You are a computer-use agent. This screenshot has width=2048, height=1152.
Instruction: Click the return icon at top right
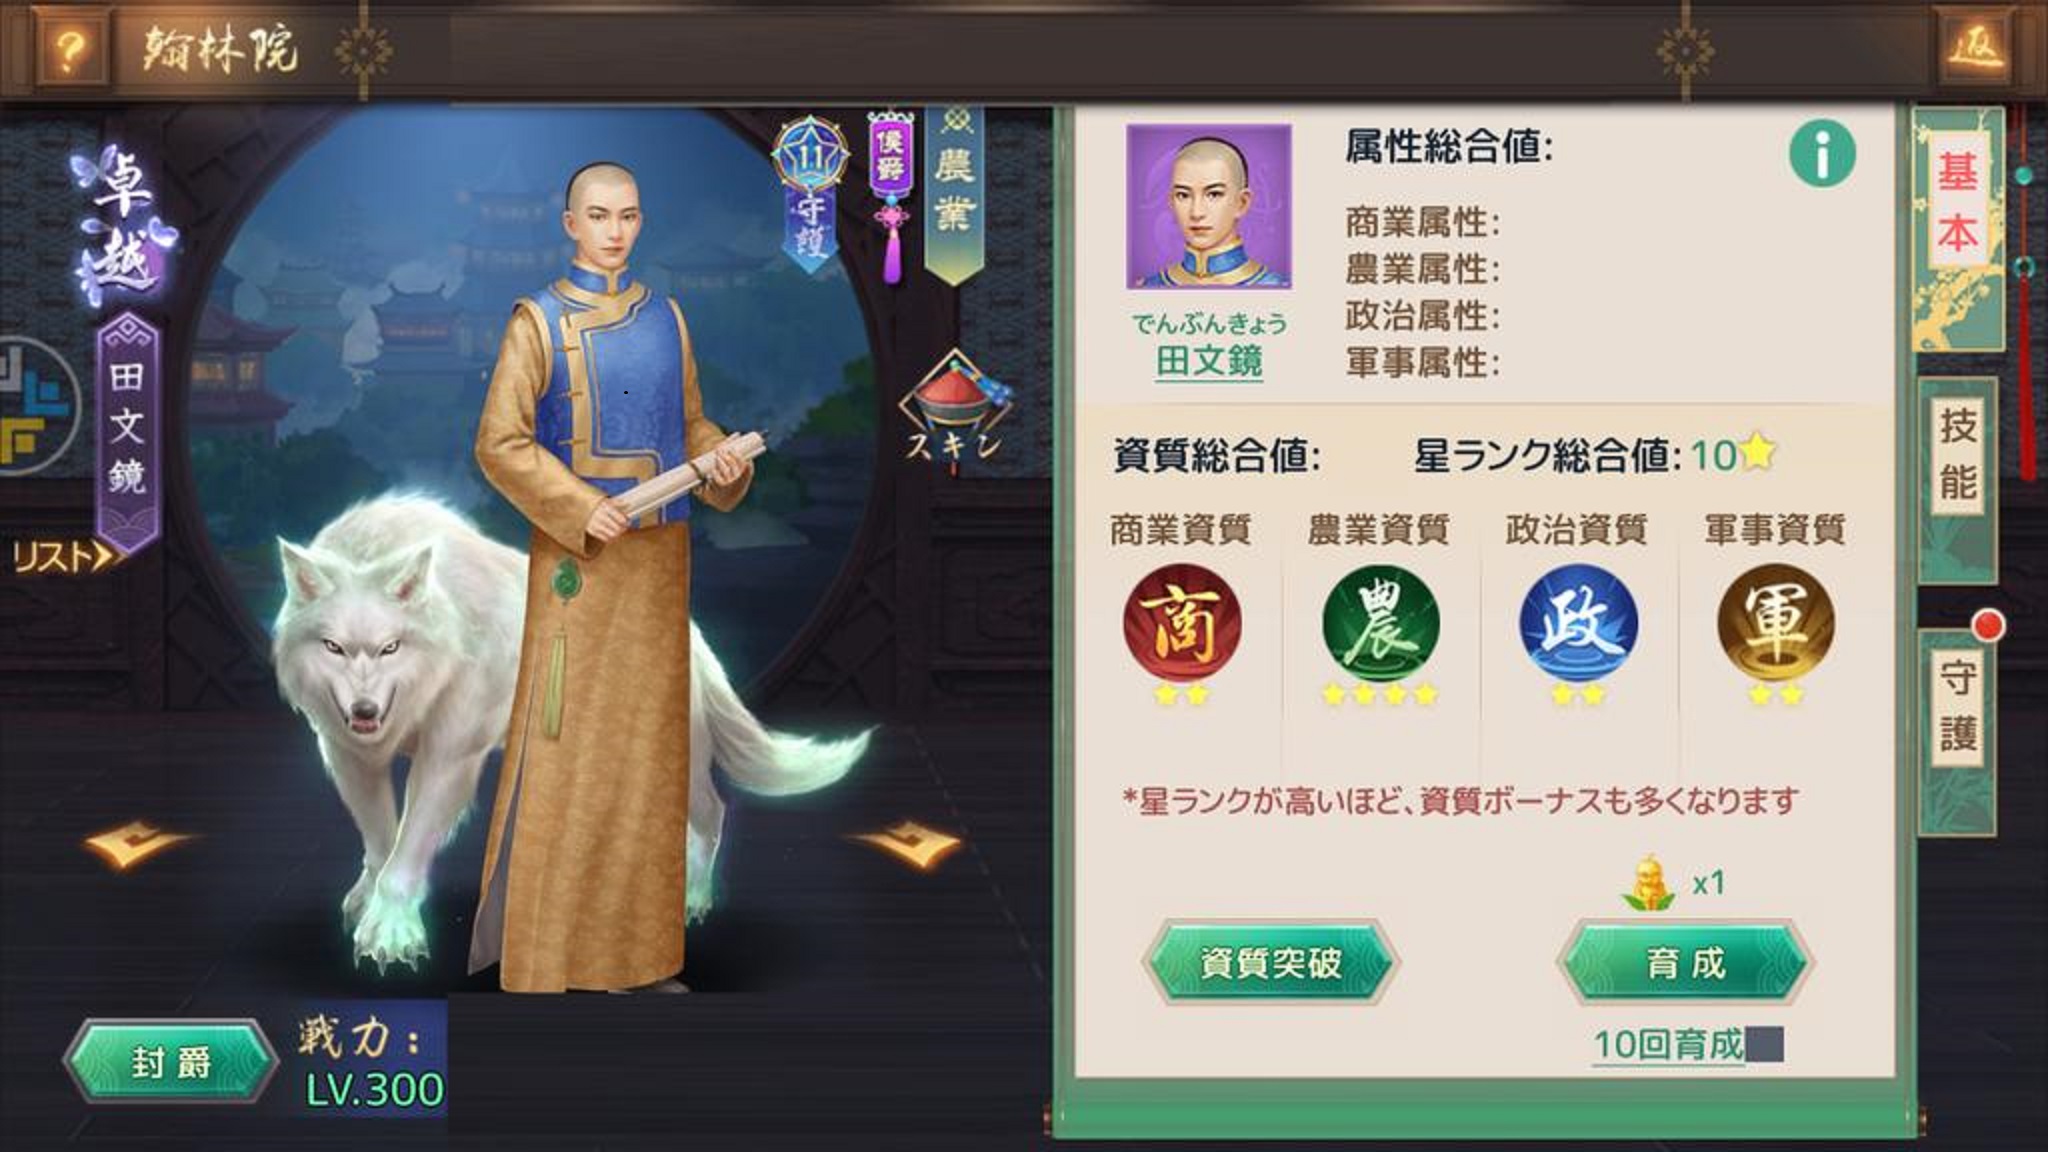click(x=1975, y=47)
